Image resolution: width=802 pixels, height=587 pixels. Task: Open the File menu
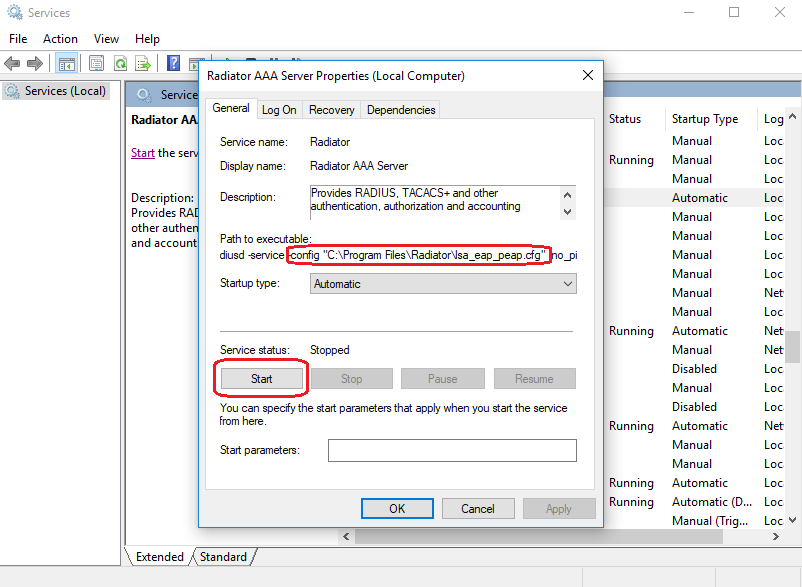[x=18, y=39]
